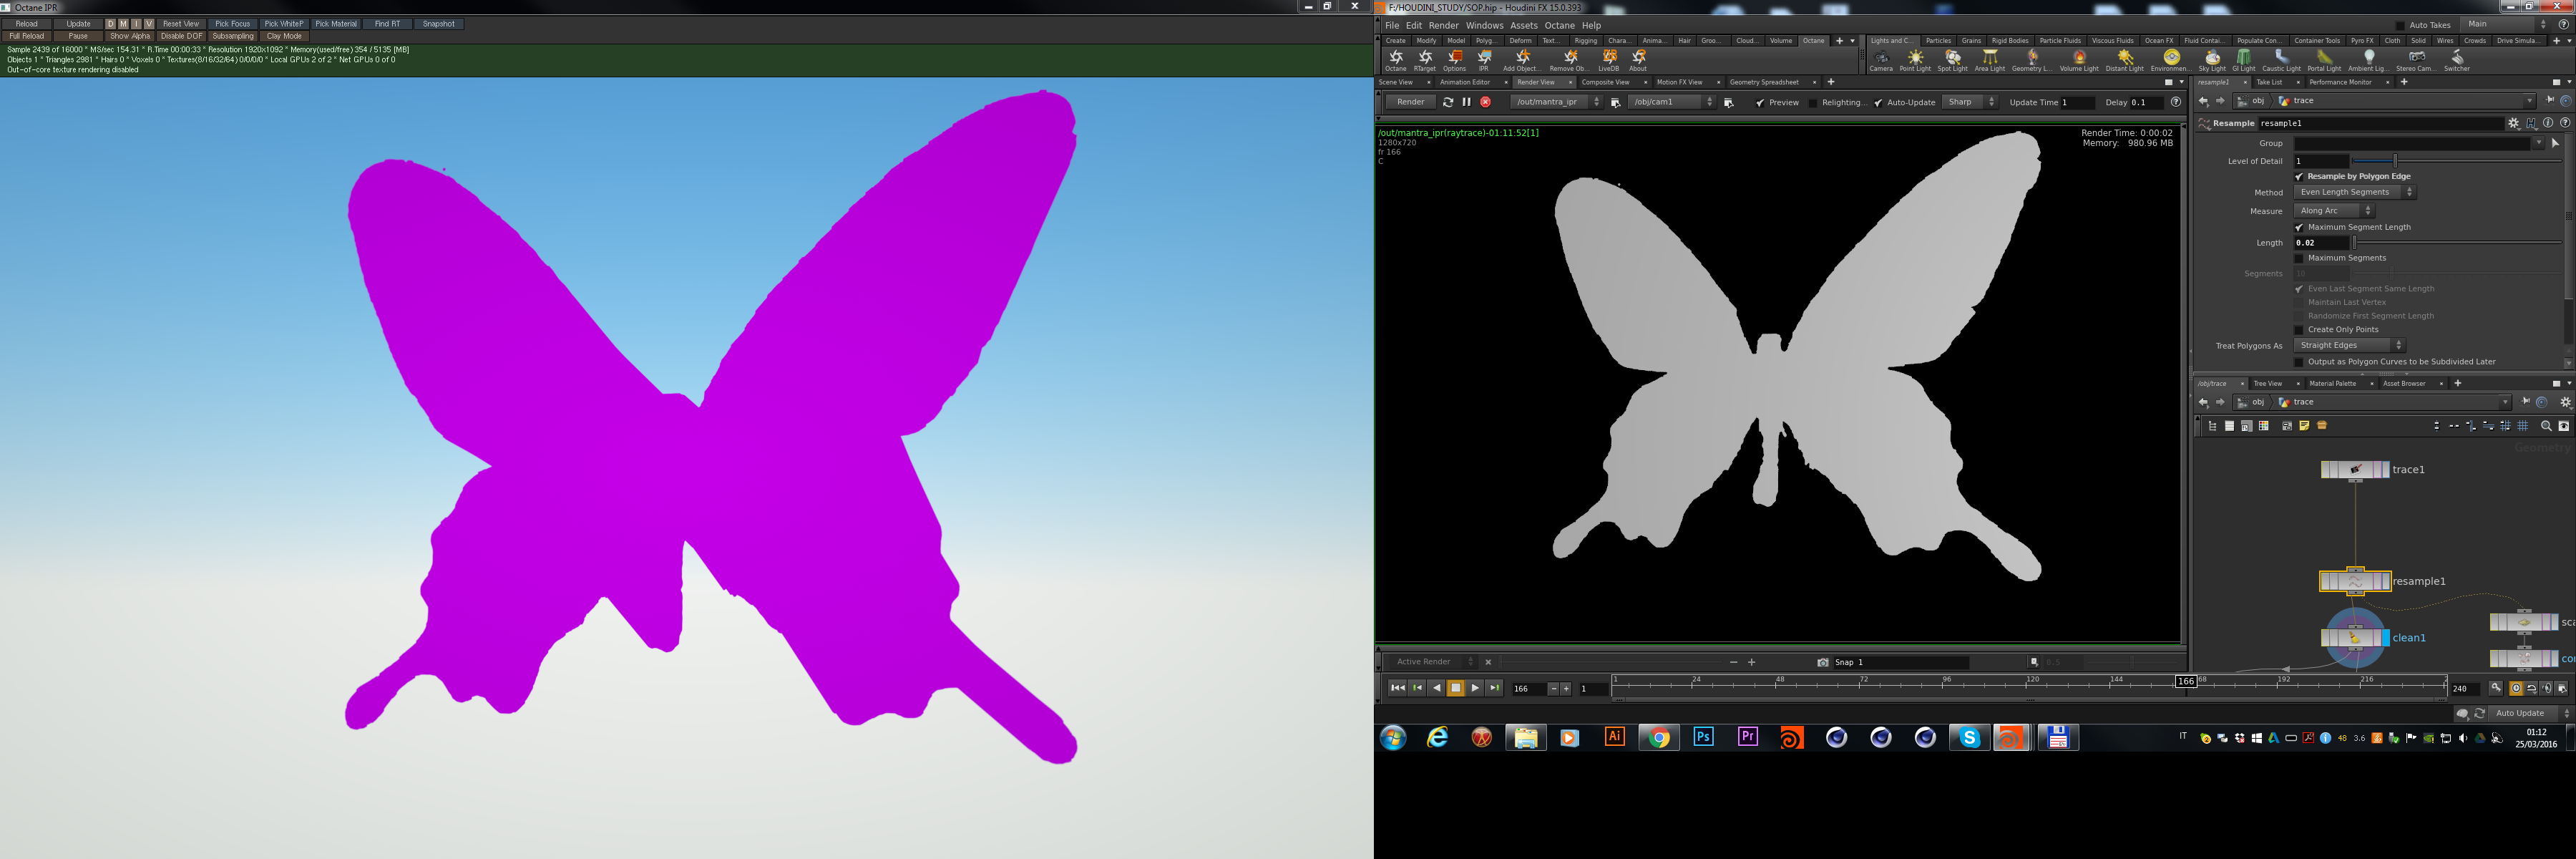Click the RTarget shelf tool
Viewport: 2576px width, 859px height.
(1425, 59)
